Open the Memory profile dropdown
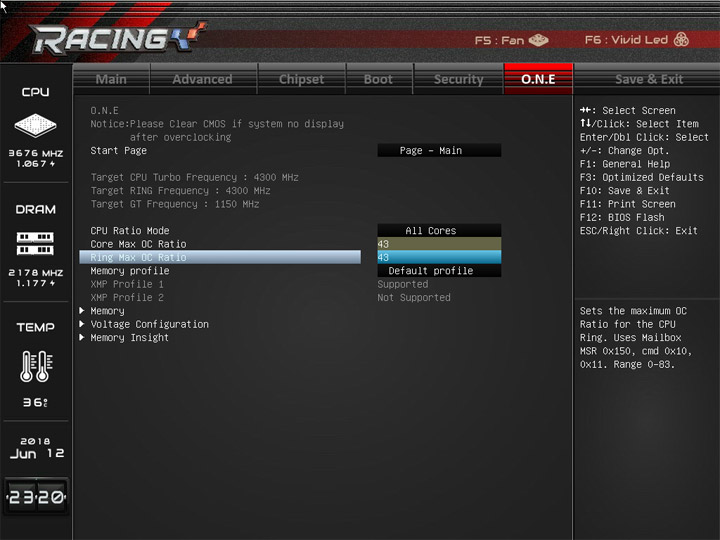720x540 pixels. pyautogui.click(x=439, y=270)
